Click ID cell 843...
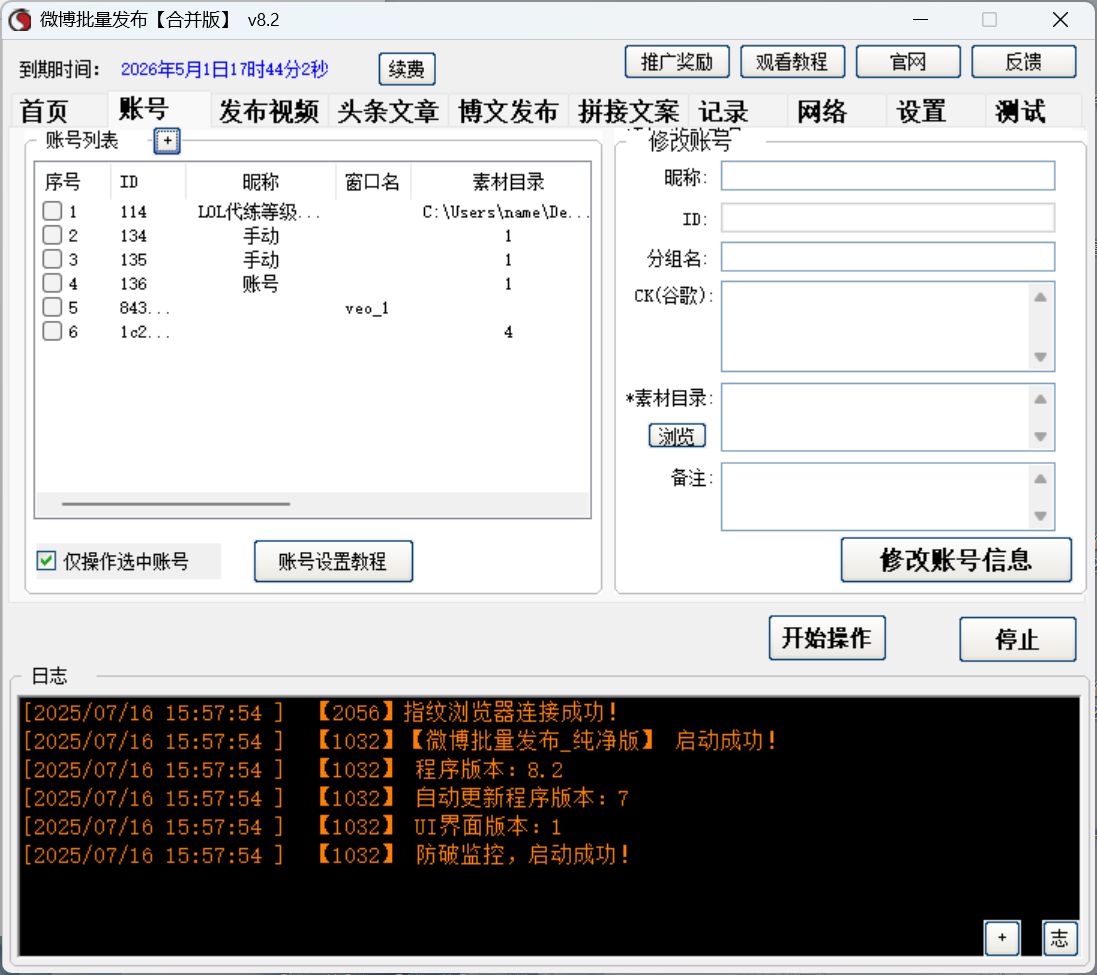The width and height of the screenshot is (1097, 975). (144, 308)
